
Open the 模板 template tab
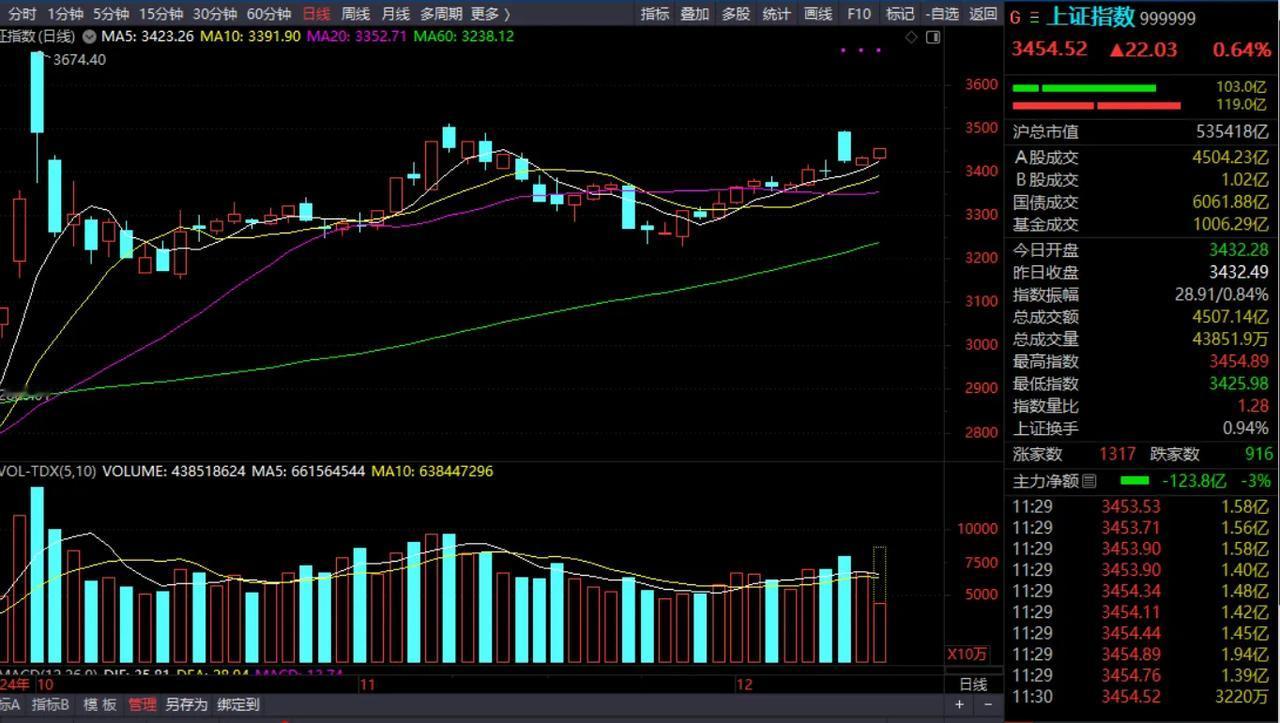click(x=100, y=705)
